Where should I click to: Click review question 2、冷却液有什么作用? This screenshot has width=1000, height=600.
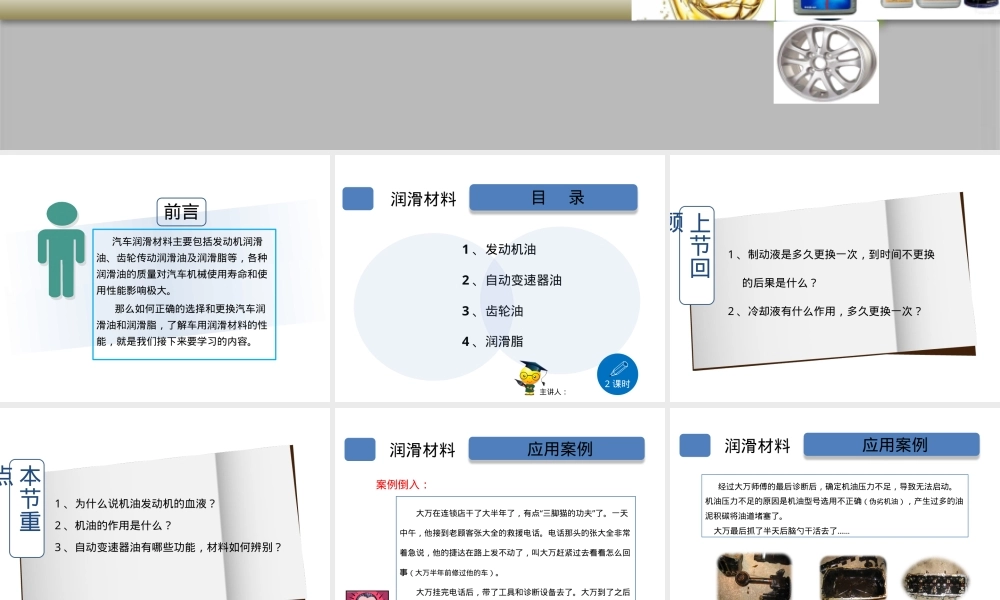pyautogui.click(x=825, y=311)
